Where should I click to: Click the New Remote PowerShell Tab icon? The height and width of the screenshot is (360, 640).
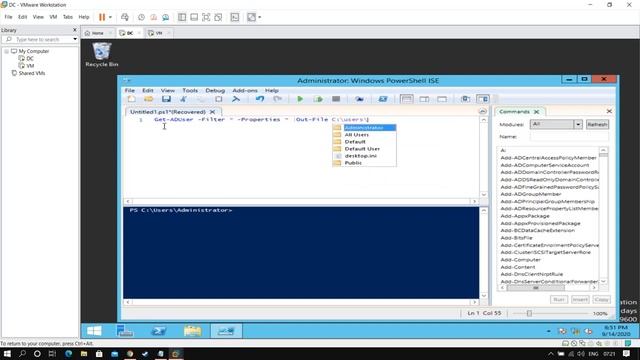(359, 99)
